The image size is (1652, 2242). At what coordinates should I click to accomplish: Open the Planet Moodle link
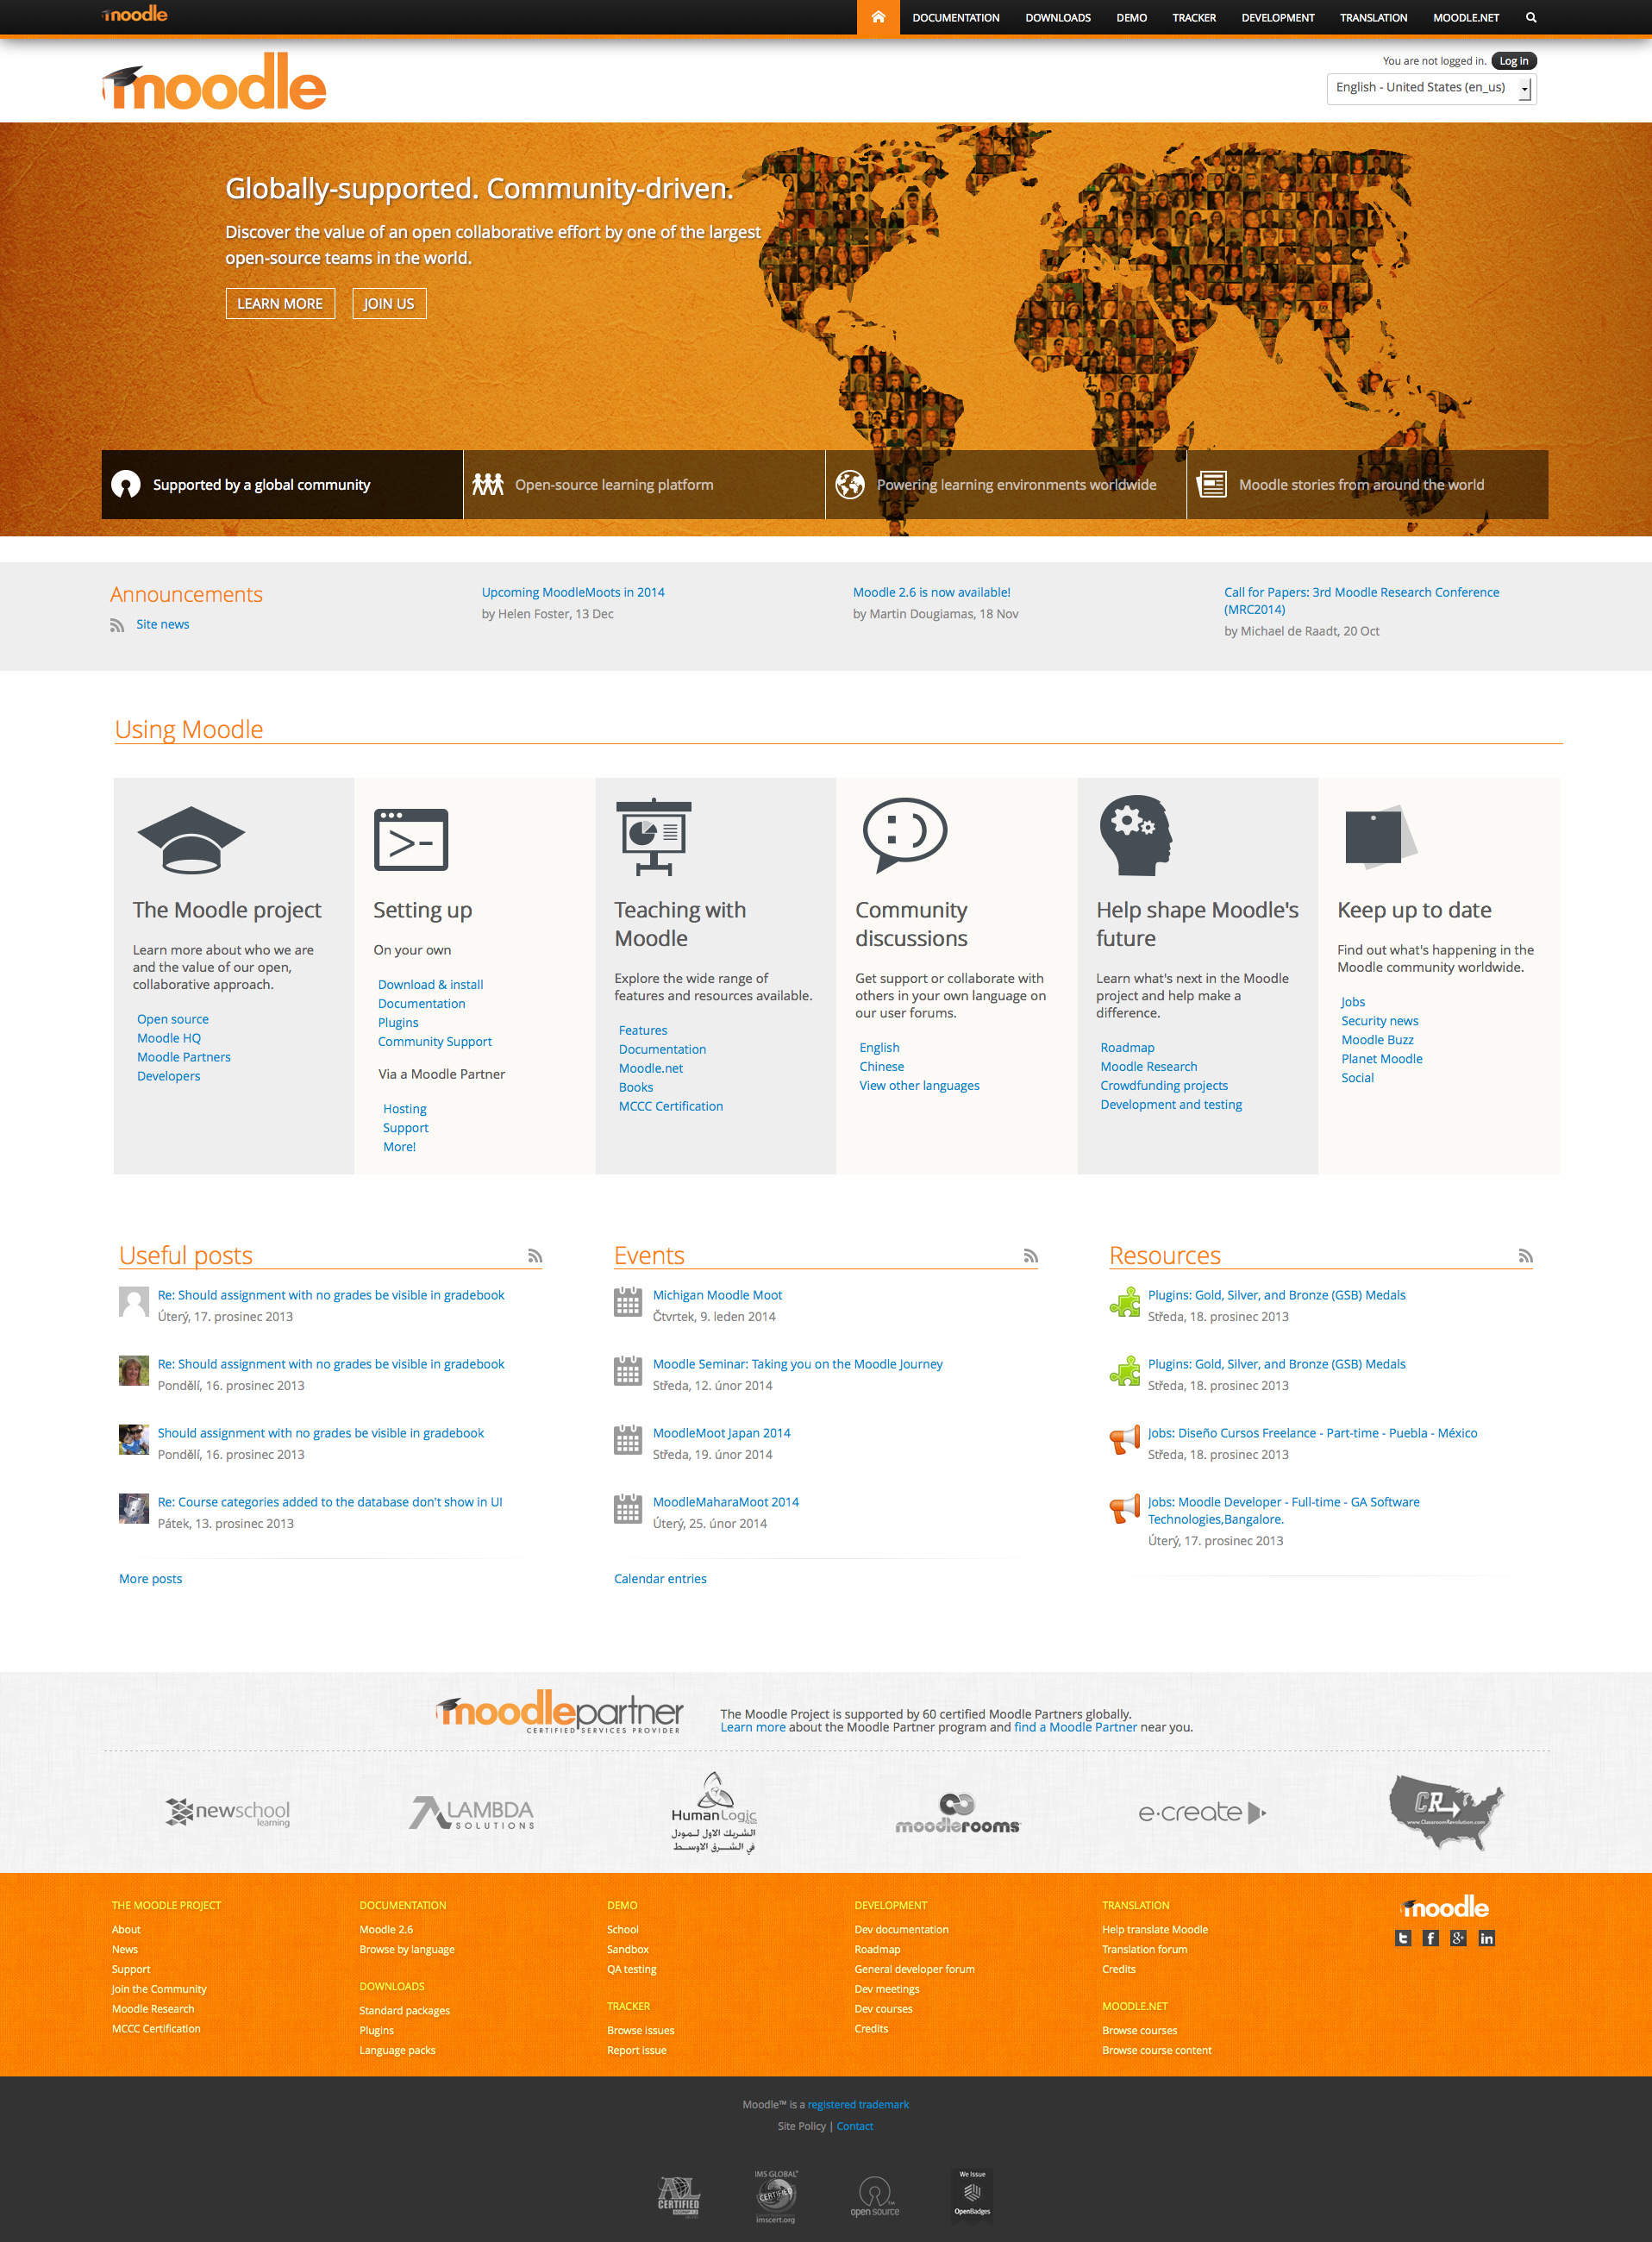(1381, 1059)
